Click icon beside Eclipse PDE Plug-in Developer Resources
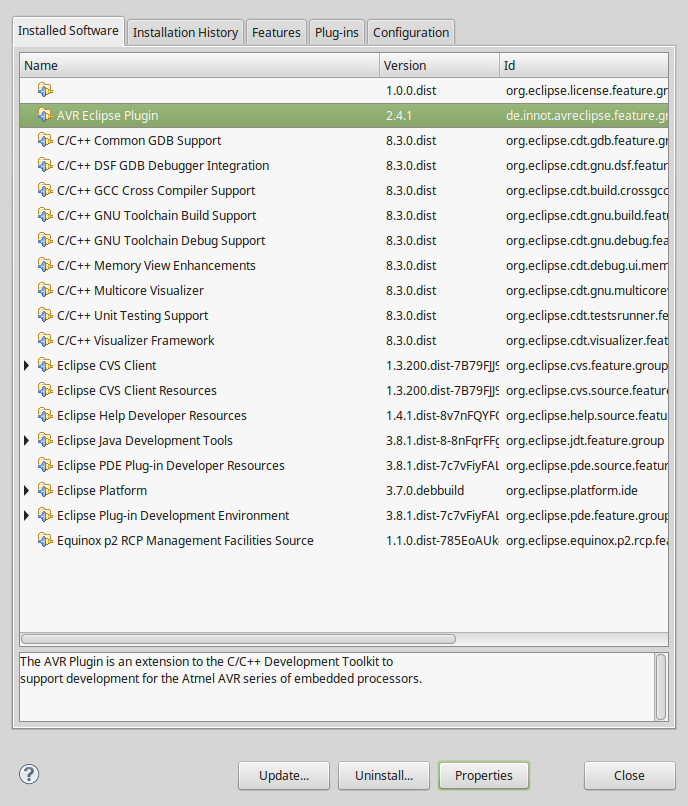 [45, 466]
